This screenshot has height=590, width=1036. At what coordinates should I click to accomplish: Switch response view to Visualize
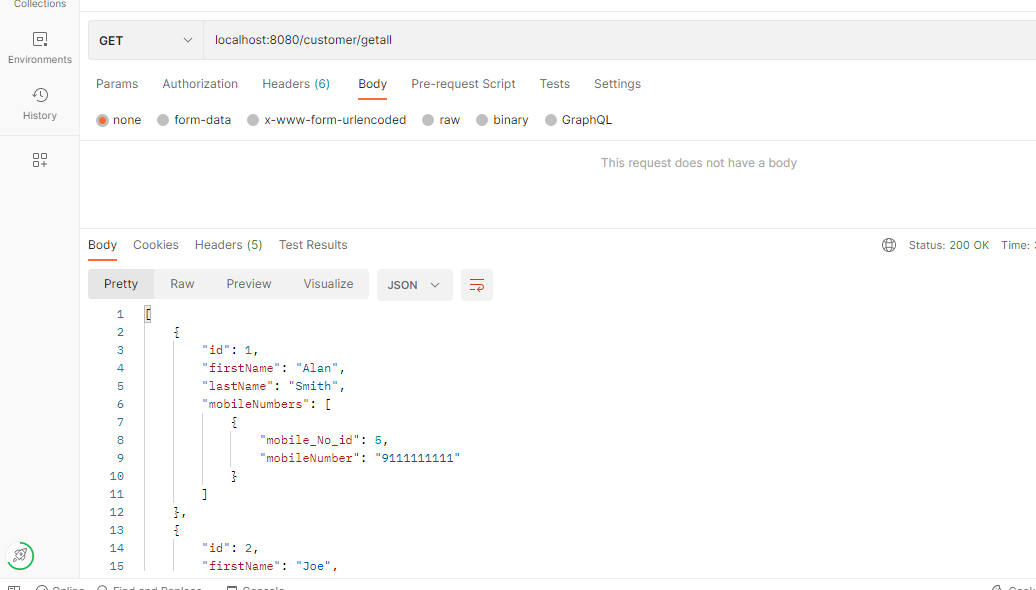click(x=328, y=284)
